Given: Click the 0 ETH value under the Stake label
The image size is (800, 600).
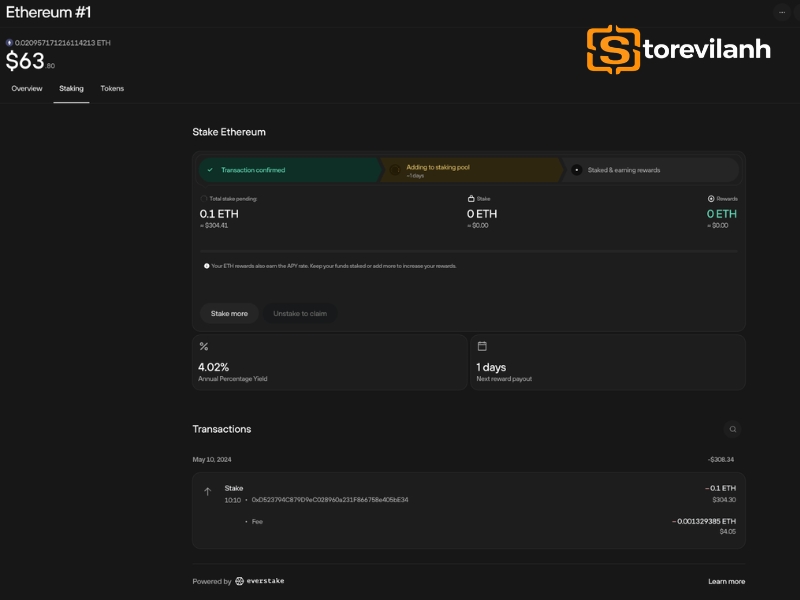Looking at the screenshot, I should (482, 214).
